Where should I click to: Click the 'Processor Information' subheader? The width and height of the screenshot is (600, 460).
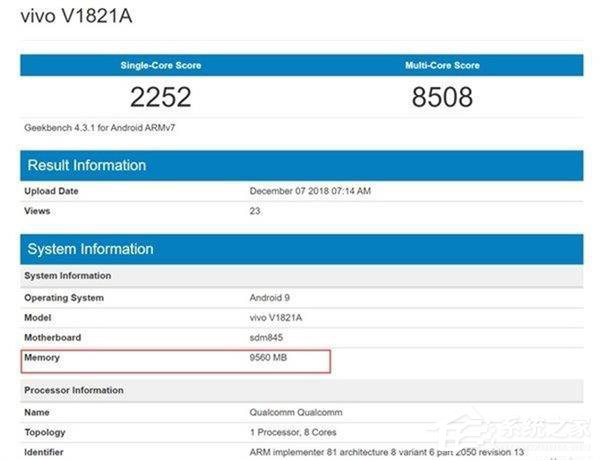coord(302,390)
